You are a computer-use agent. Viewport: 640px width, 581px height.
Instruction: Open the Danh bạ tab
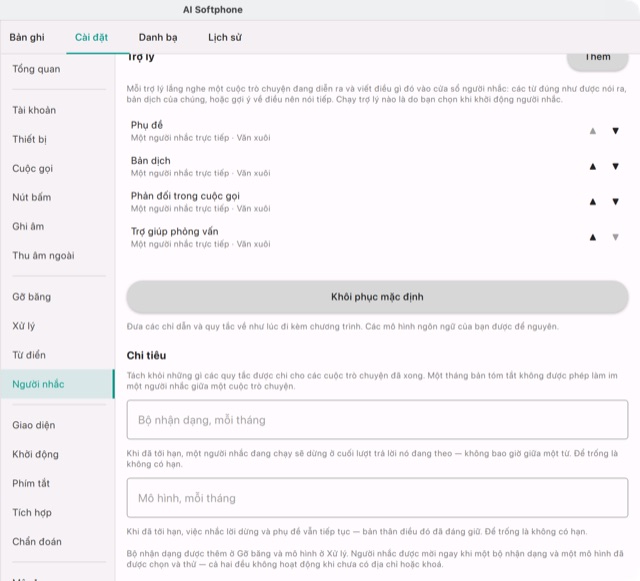click(158, 37)
